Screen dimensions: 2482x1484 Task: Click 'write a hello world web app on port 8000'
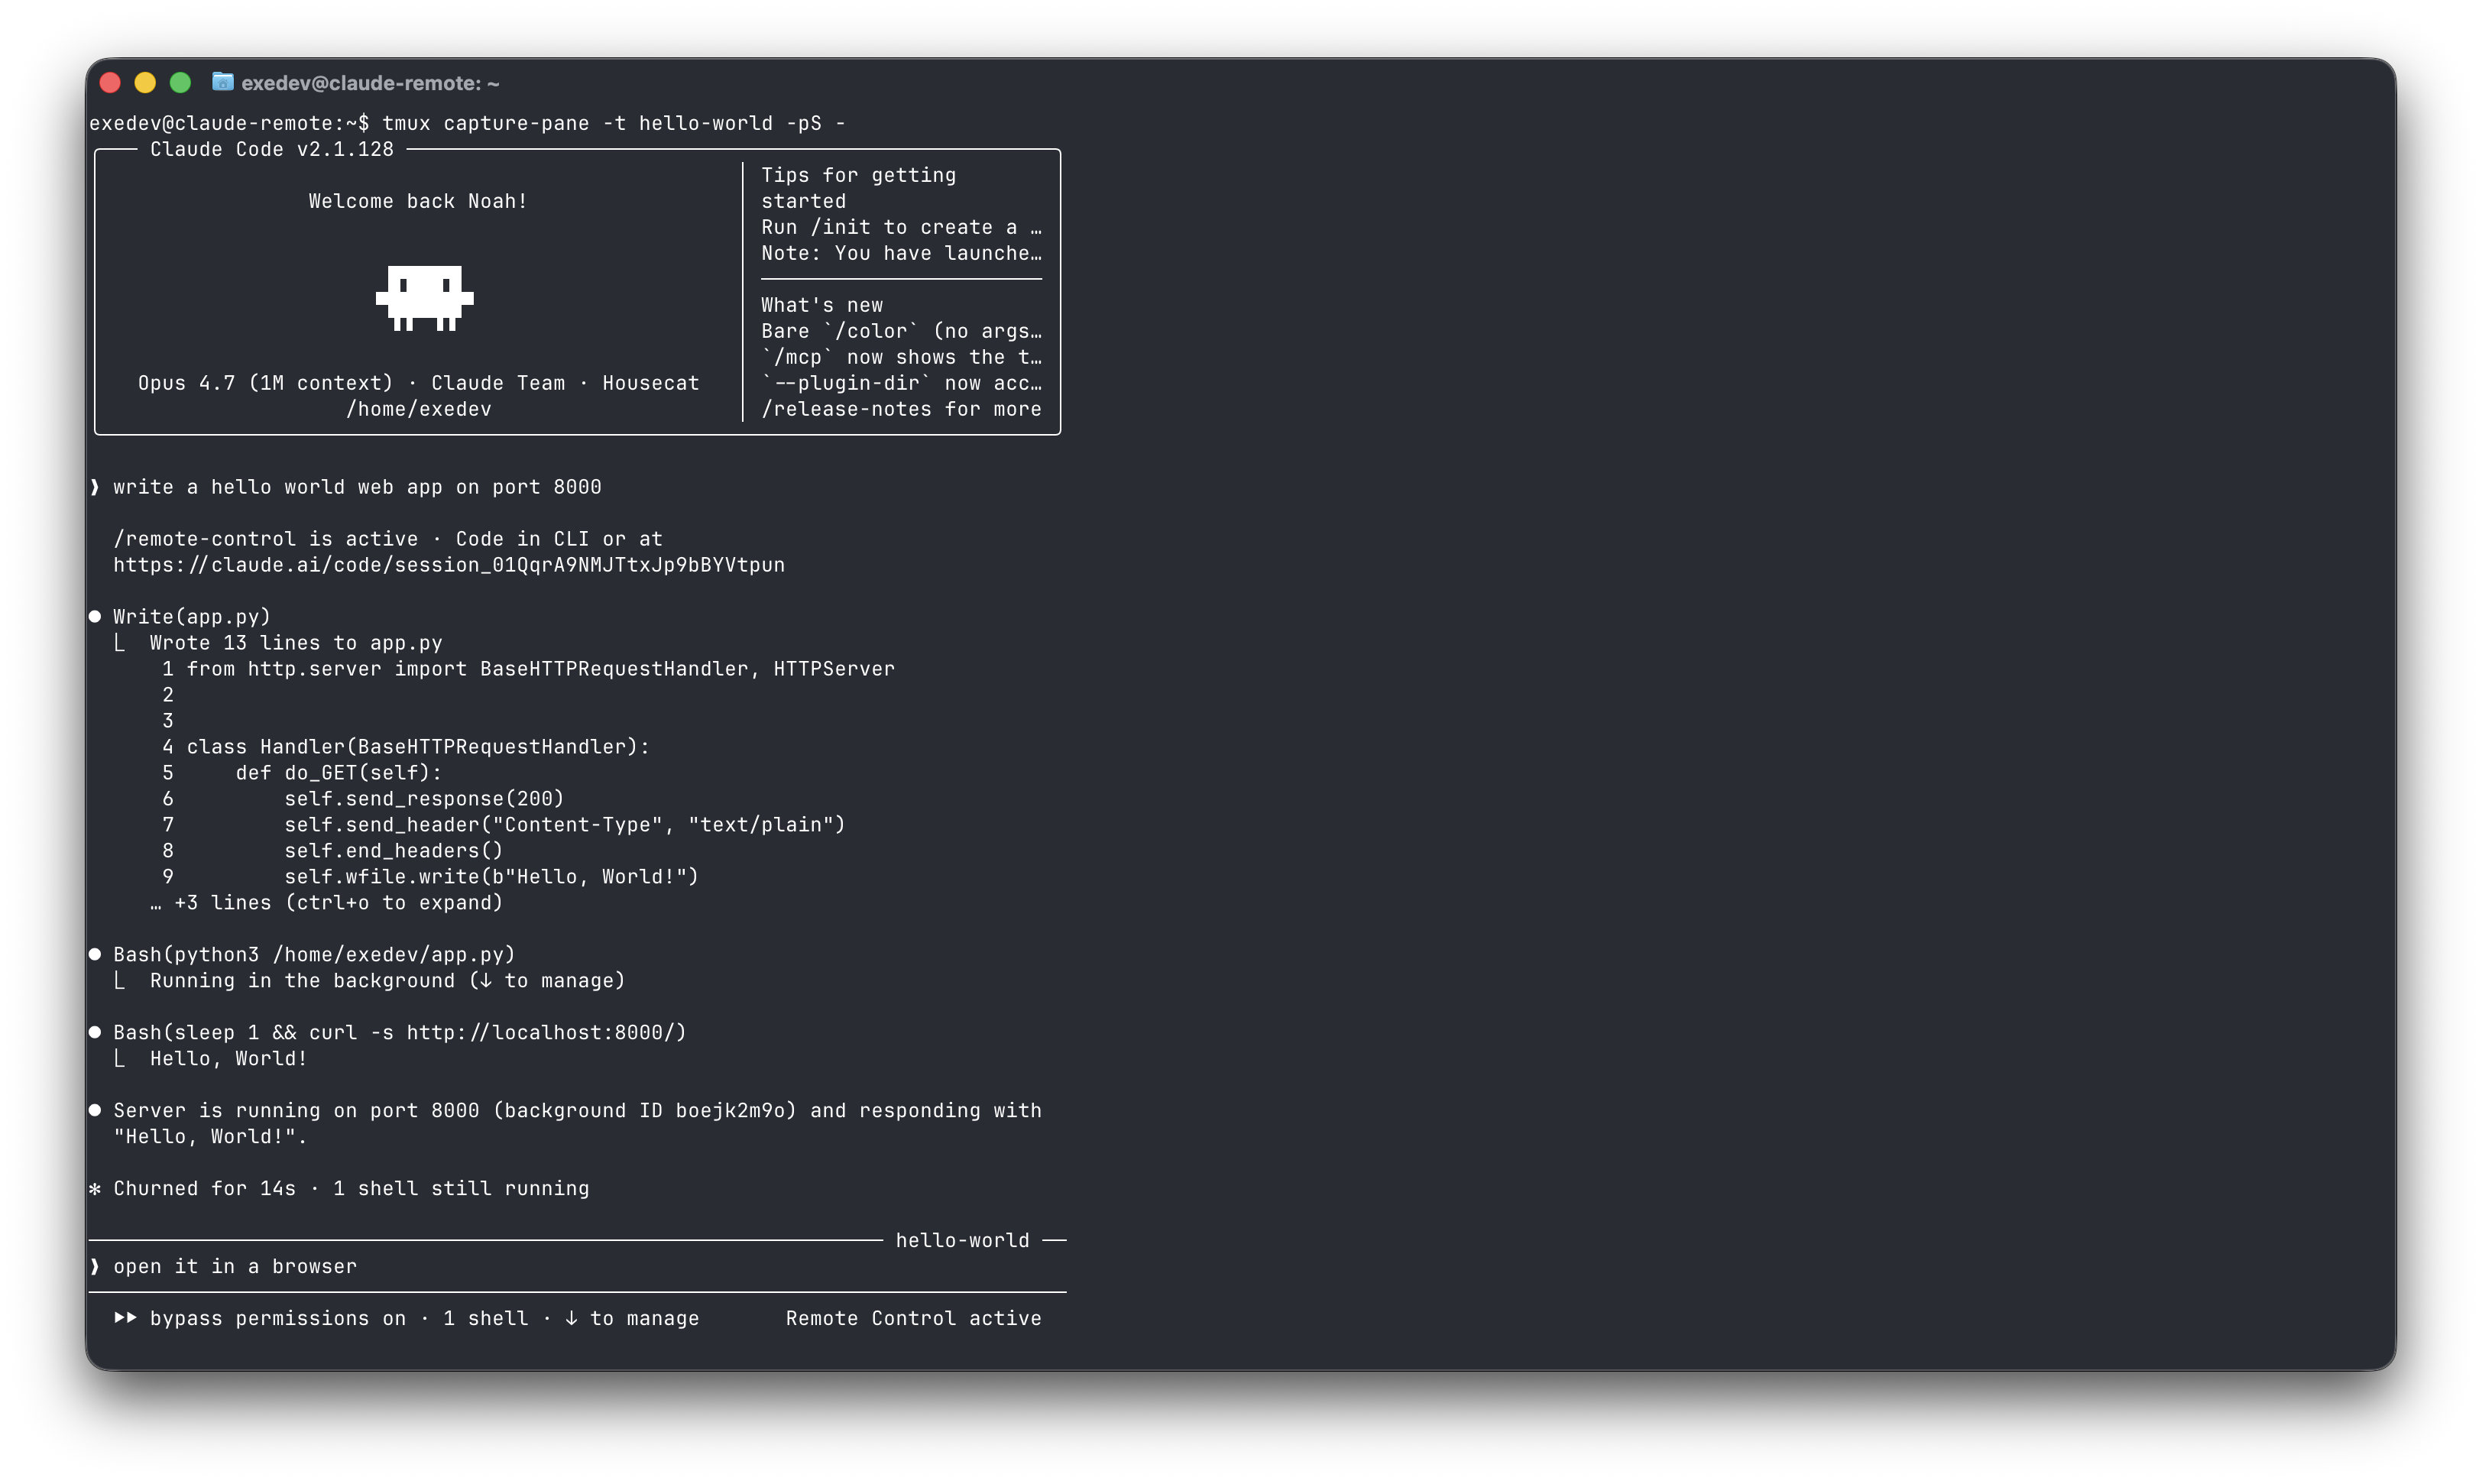[x=357, y=487]
